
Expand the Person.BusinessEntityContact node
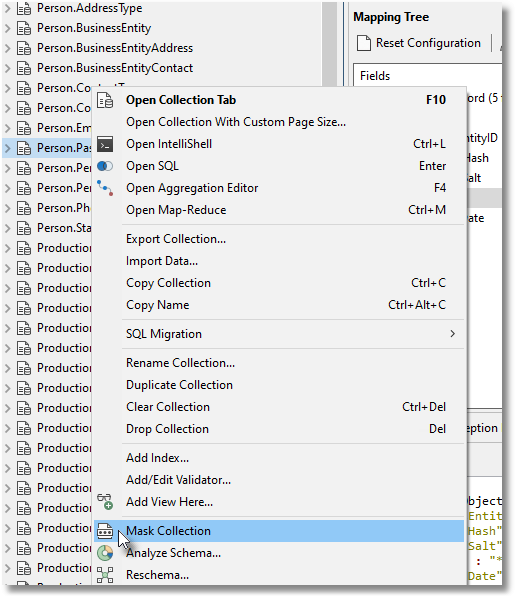pyautogui.click(x=8, y=68)
